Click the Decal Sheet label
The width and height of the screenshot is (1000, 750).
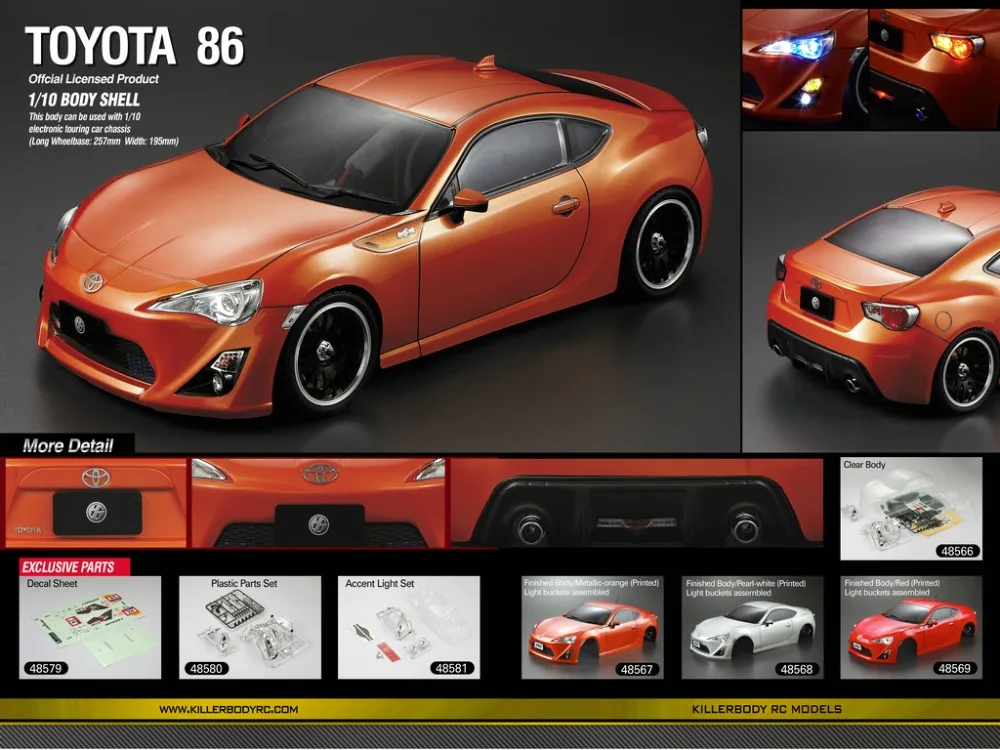coord(52,584)
